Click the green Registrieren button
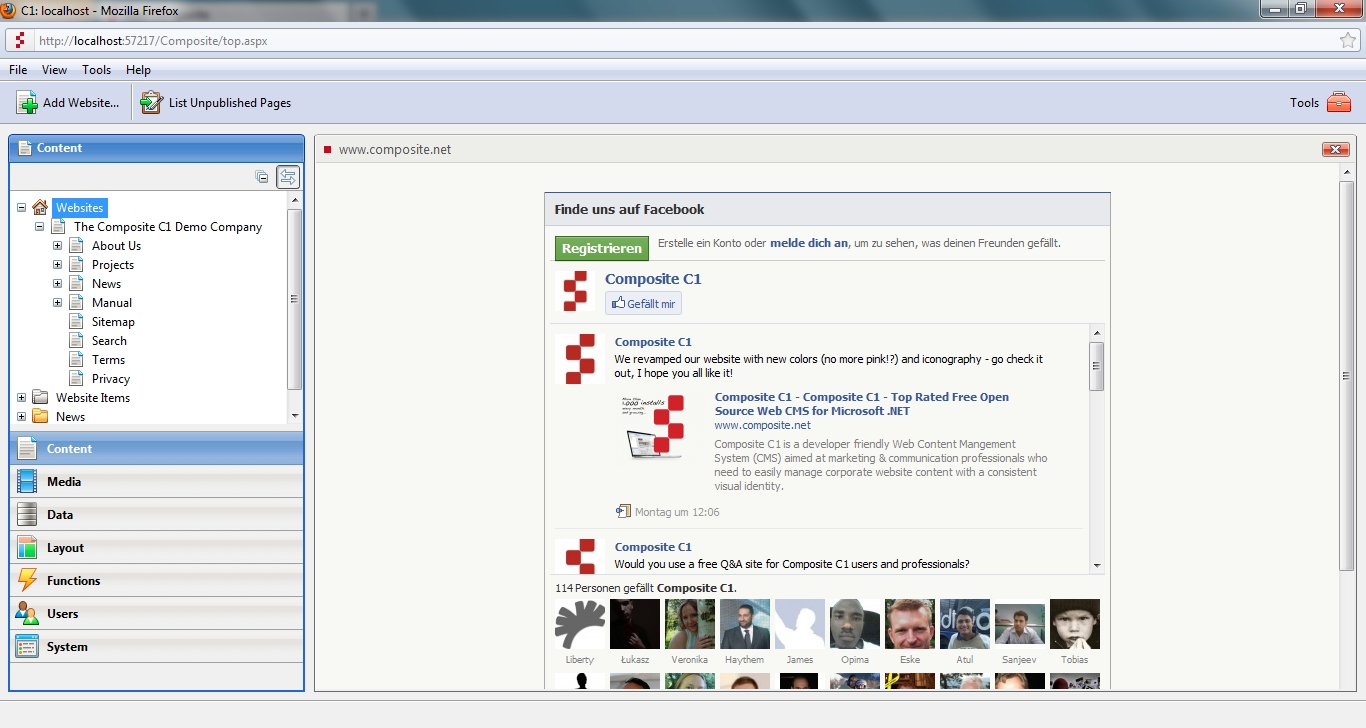This screenshot has height=728, width=1366. pos(602,249)
